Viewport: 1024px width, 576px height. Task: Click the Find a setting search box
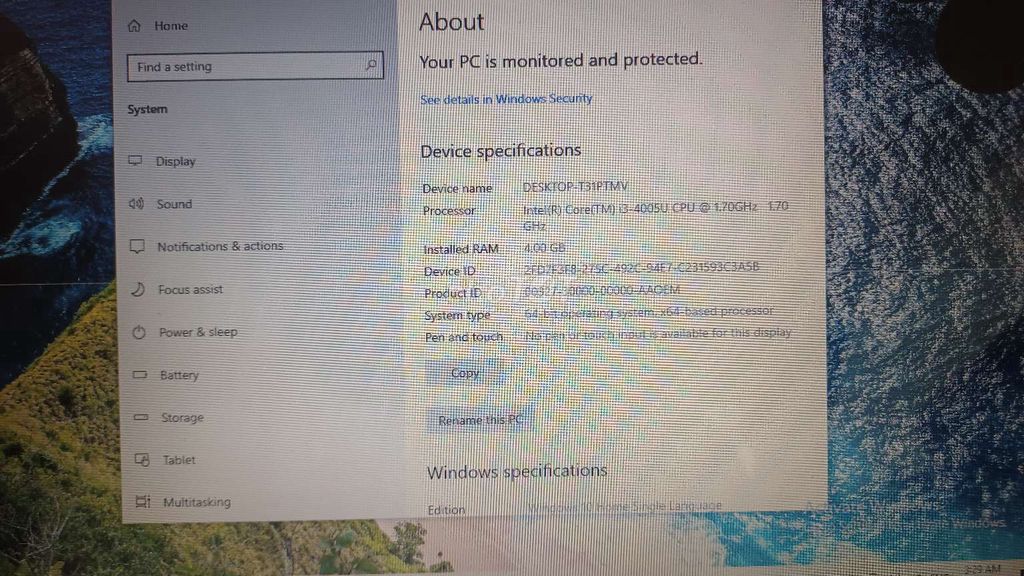coord(255,66)
